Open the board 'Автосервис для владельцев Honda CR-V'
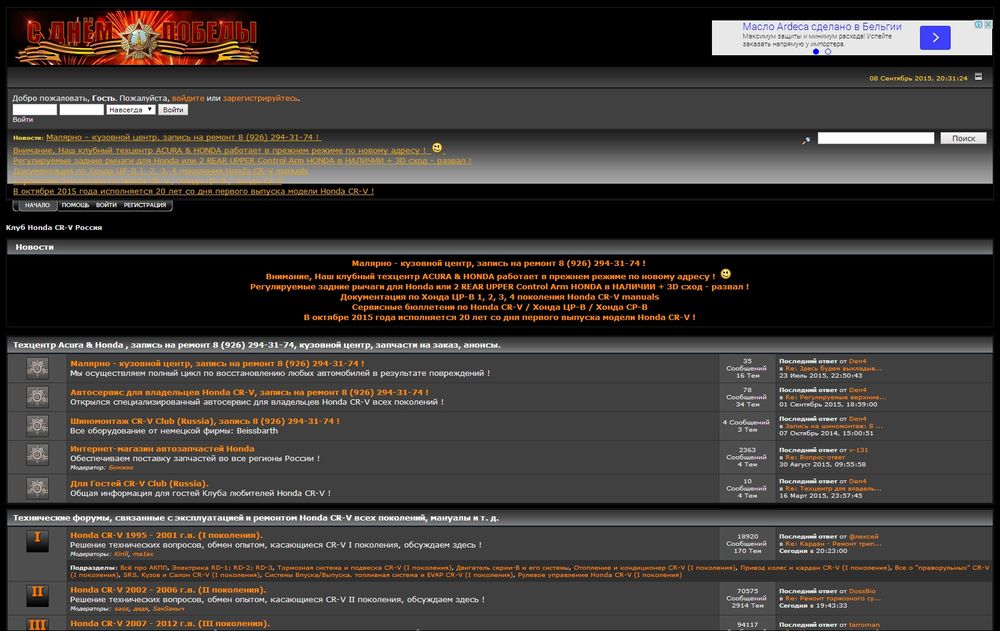Image resolution: width=1000 pixels, height=631 pixels. coord(249,392)
